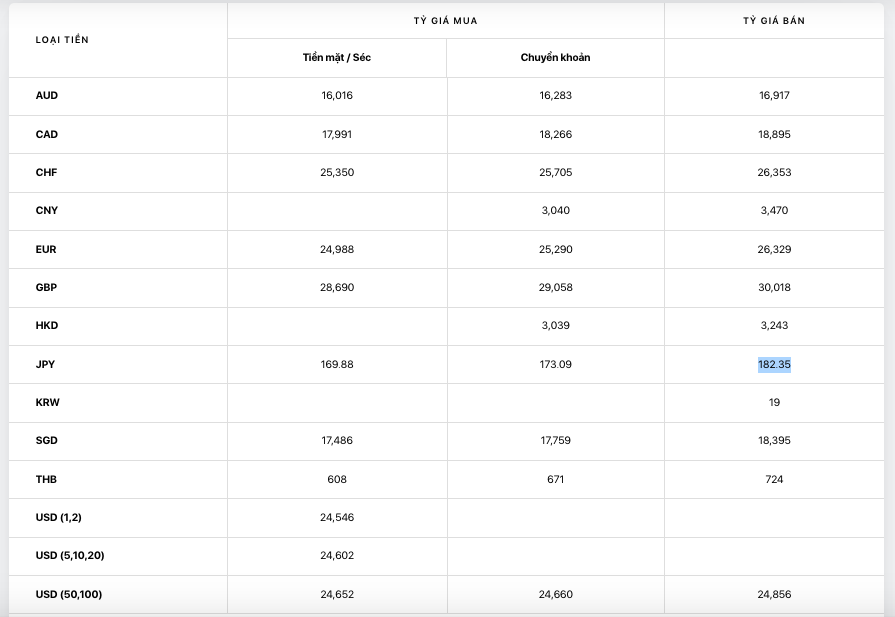
Task: Select the EUR cash buying rate 24,988
Action: click(x=337, y=249)
